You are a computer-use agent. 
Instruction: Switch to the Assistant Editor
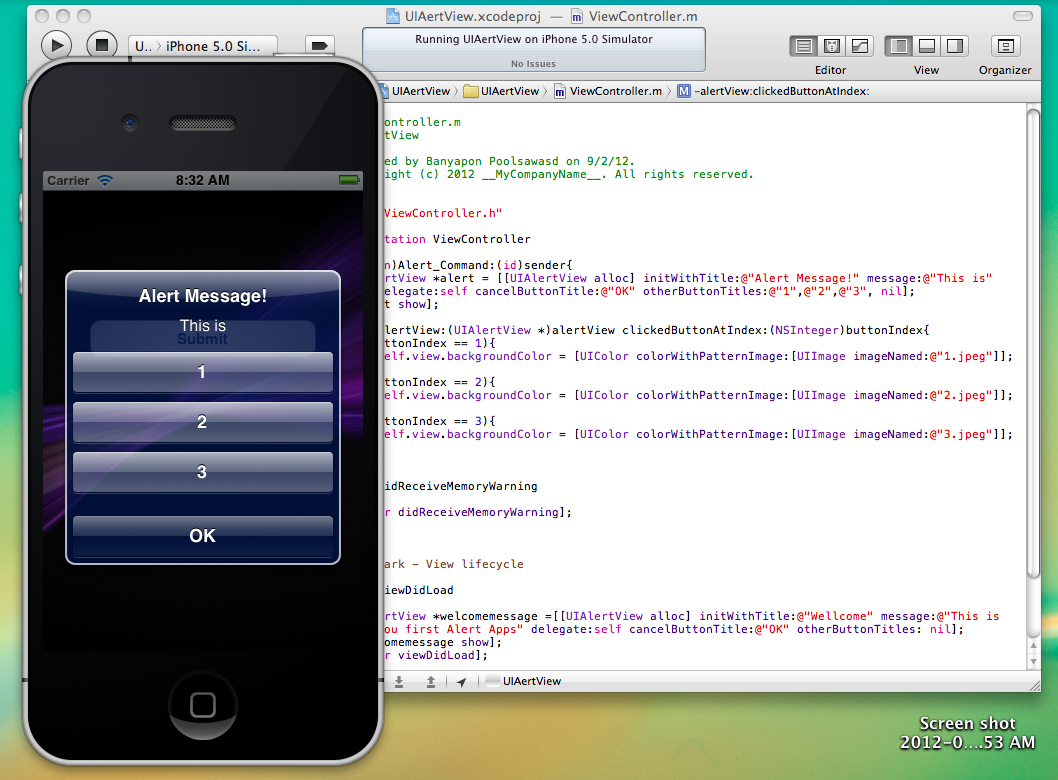(832, 45)
